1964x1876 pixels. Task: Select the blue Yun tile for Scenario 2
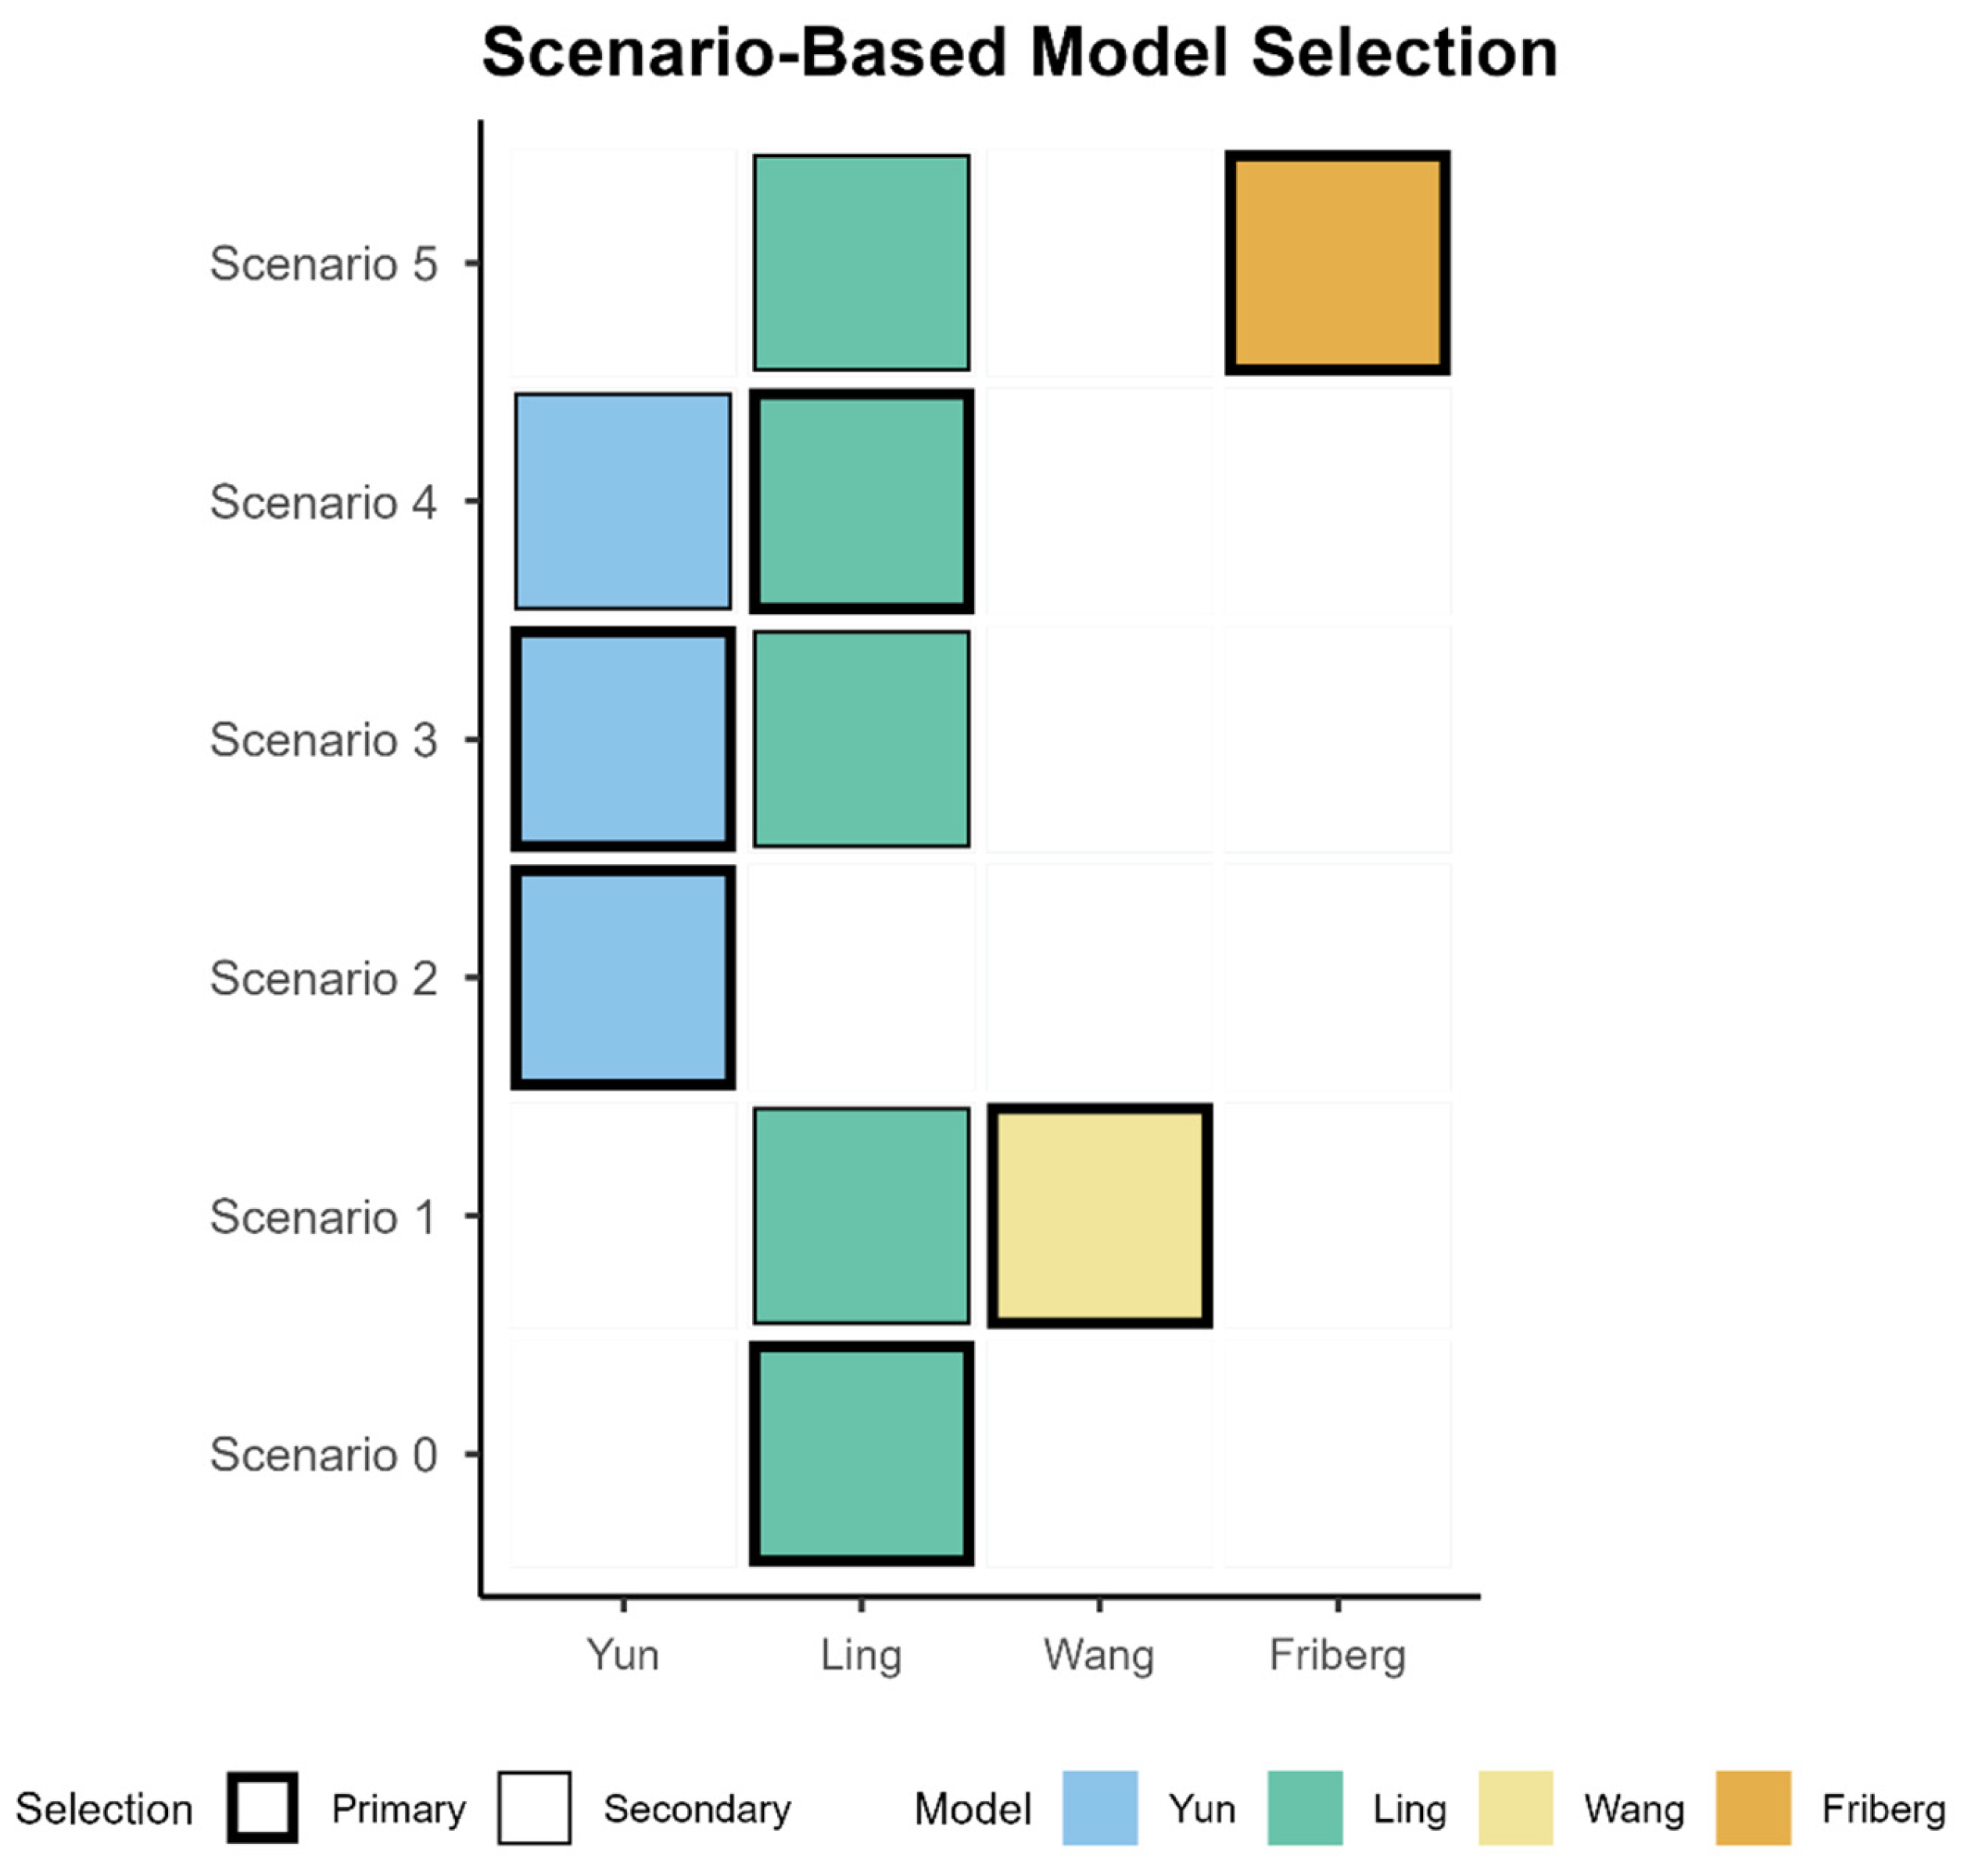pyautogui.click(x=623, y=977)
